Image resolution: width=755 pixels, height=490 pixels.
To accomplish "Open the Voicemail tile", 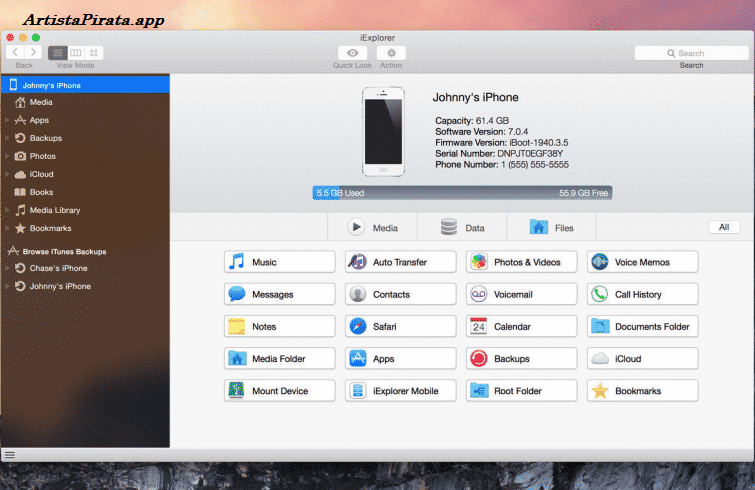I will [521, 294].
